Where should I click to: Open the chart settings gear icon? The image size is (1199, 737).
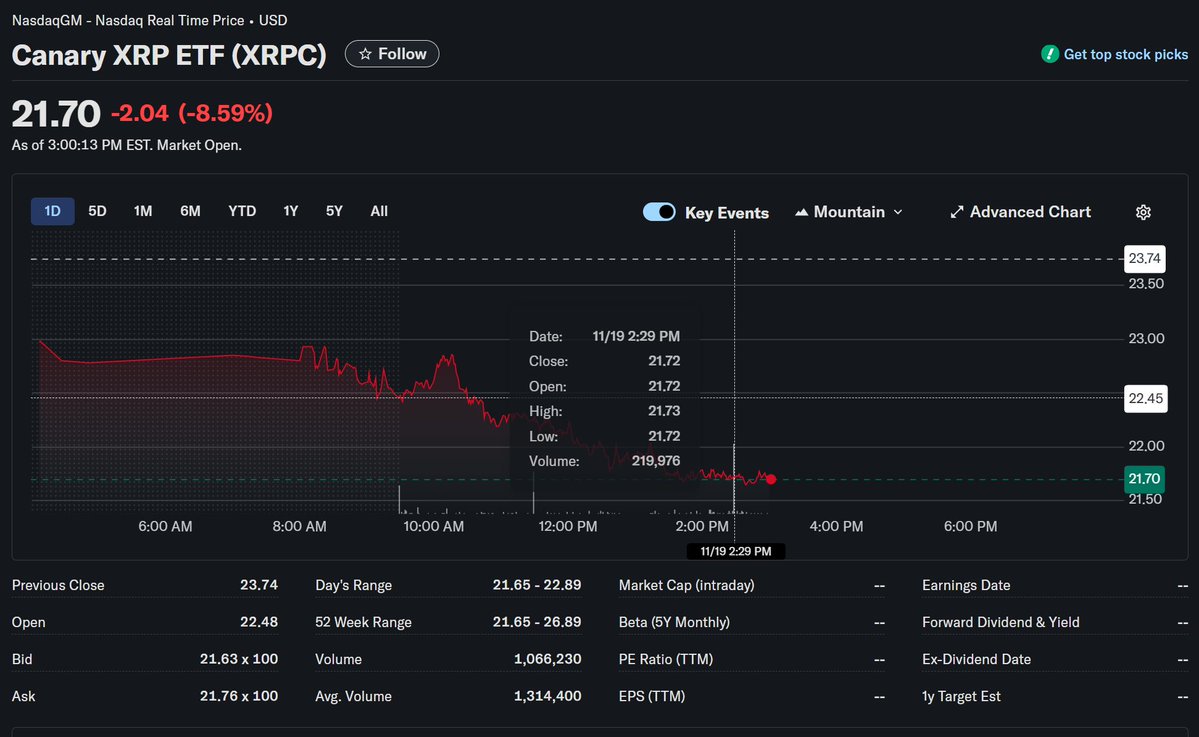(1142, 211)
